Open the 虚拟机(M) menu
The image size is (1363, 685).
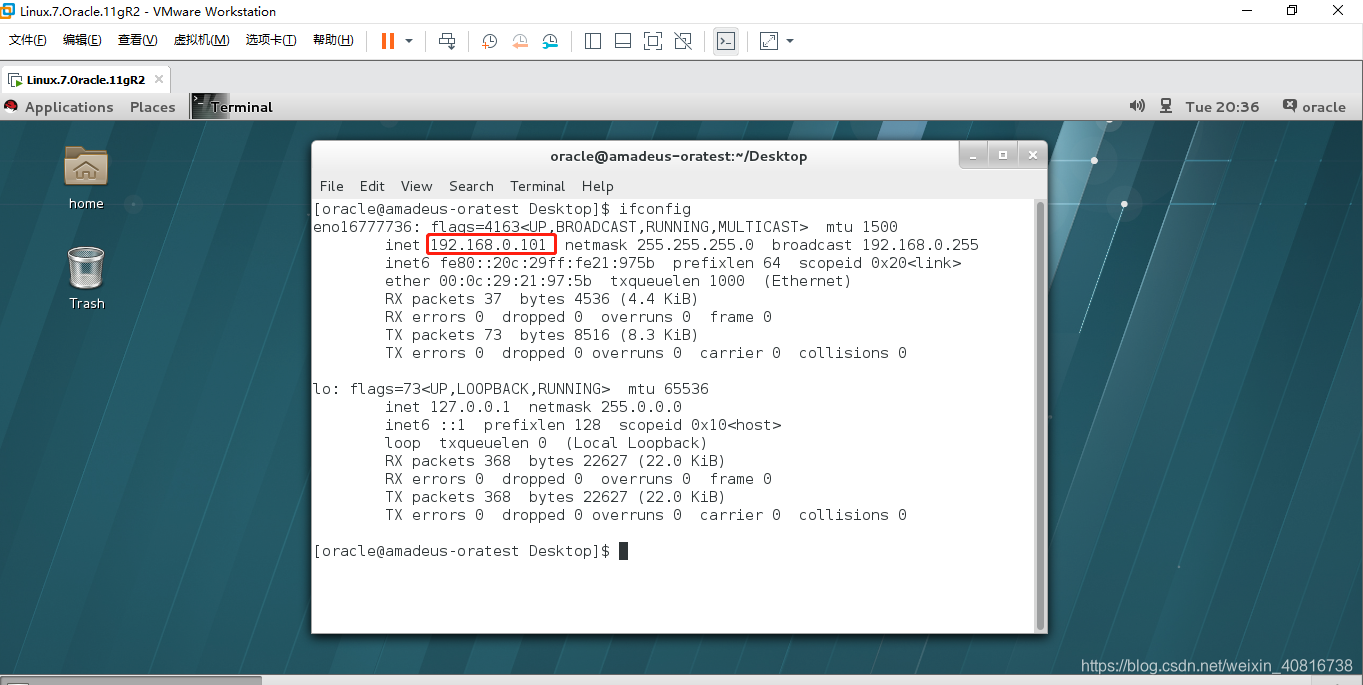[x=201, y=40]
